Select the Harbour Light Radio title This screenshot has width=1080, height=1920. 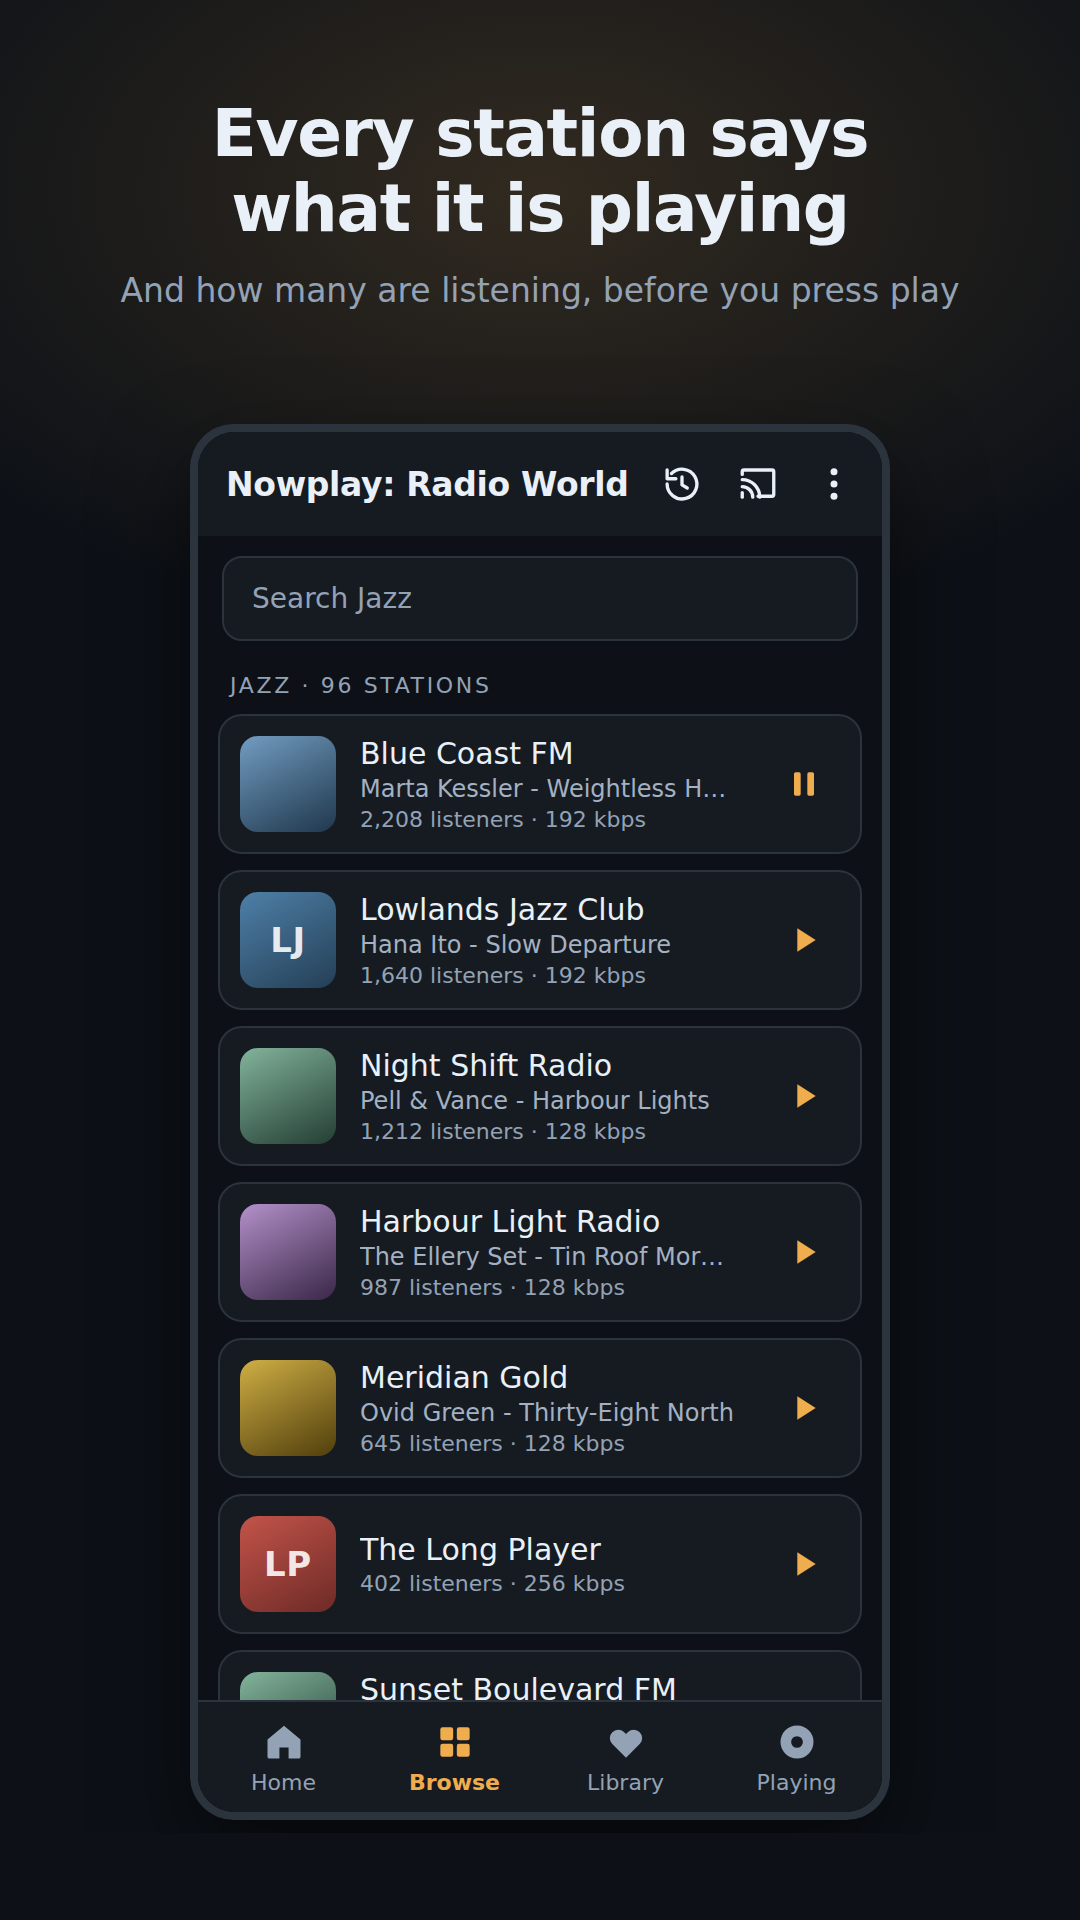point(510,1221)
